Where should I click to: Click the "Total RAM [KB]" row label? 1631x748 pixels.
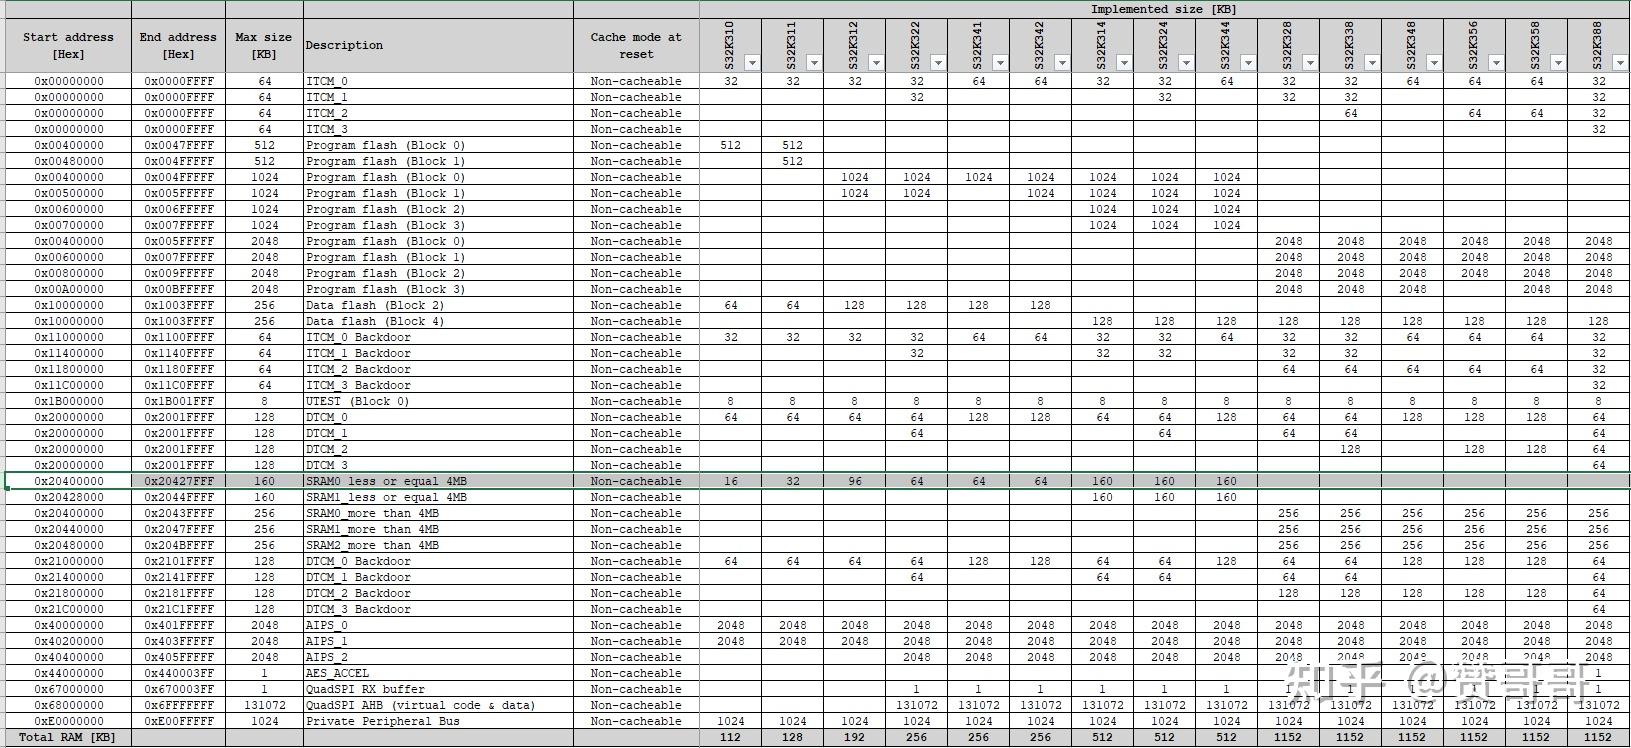click(x=68, y=737)
